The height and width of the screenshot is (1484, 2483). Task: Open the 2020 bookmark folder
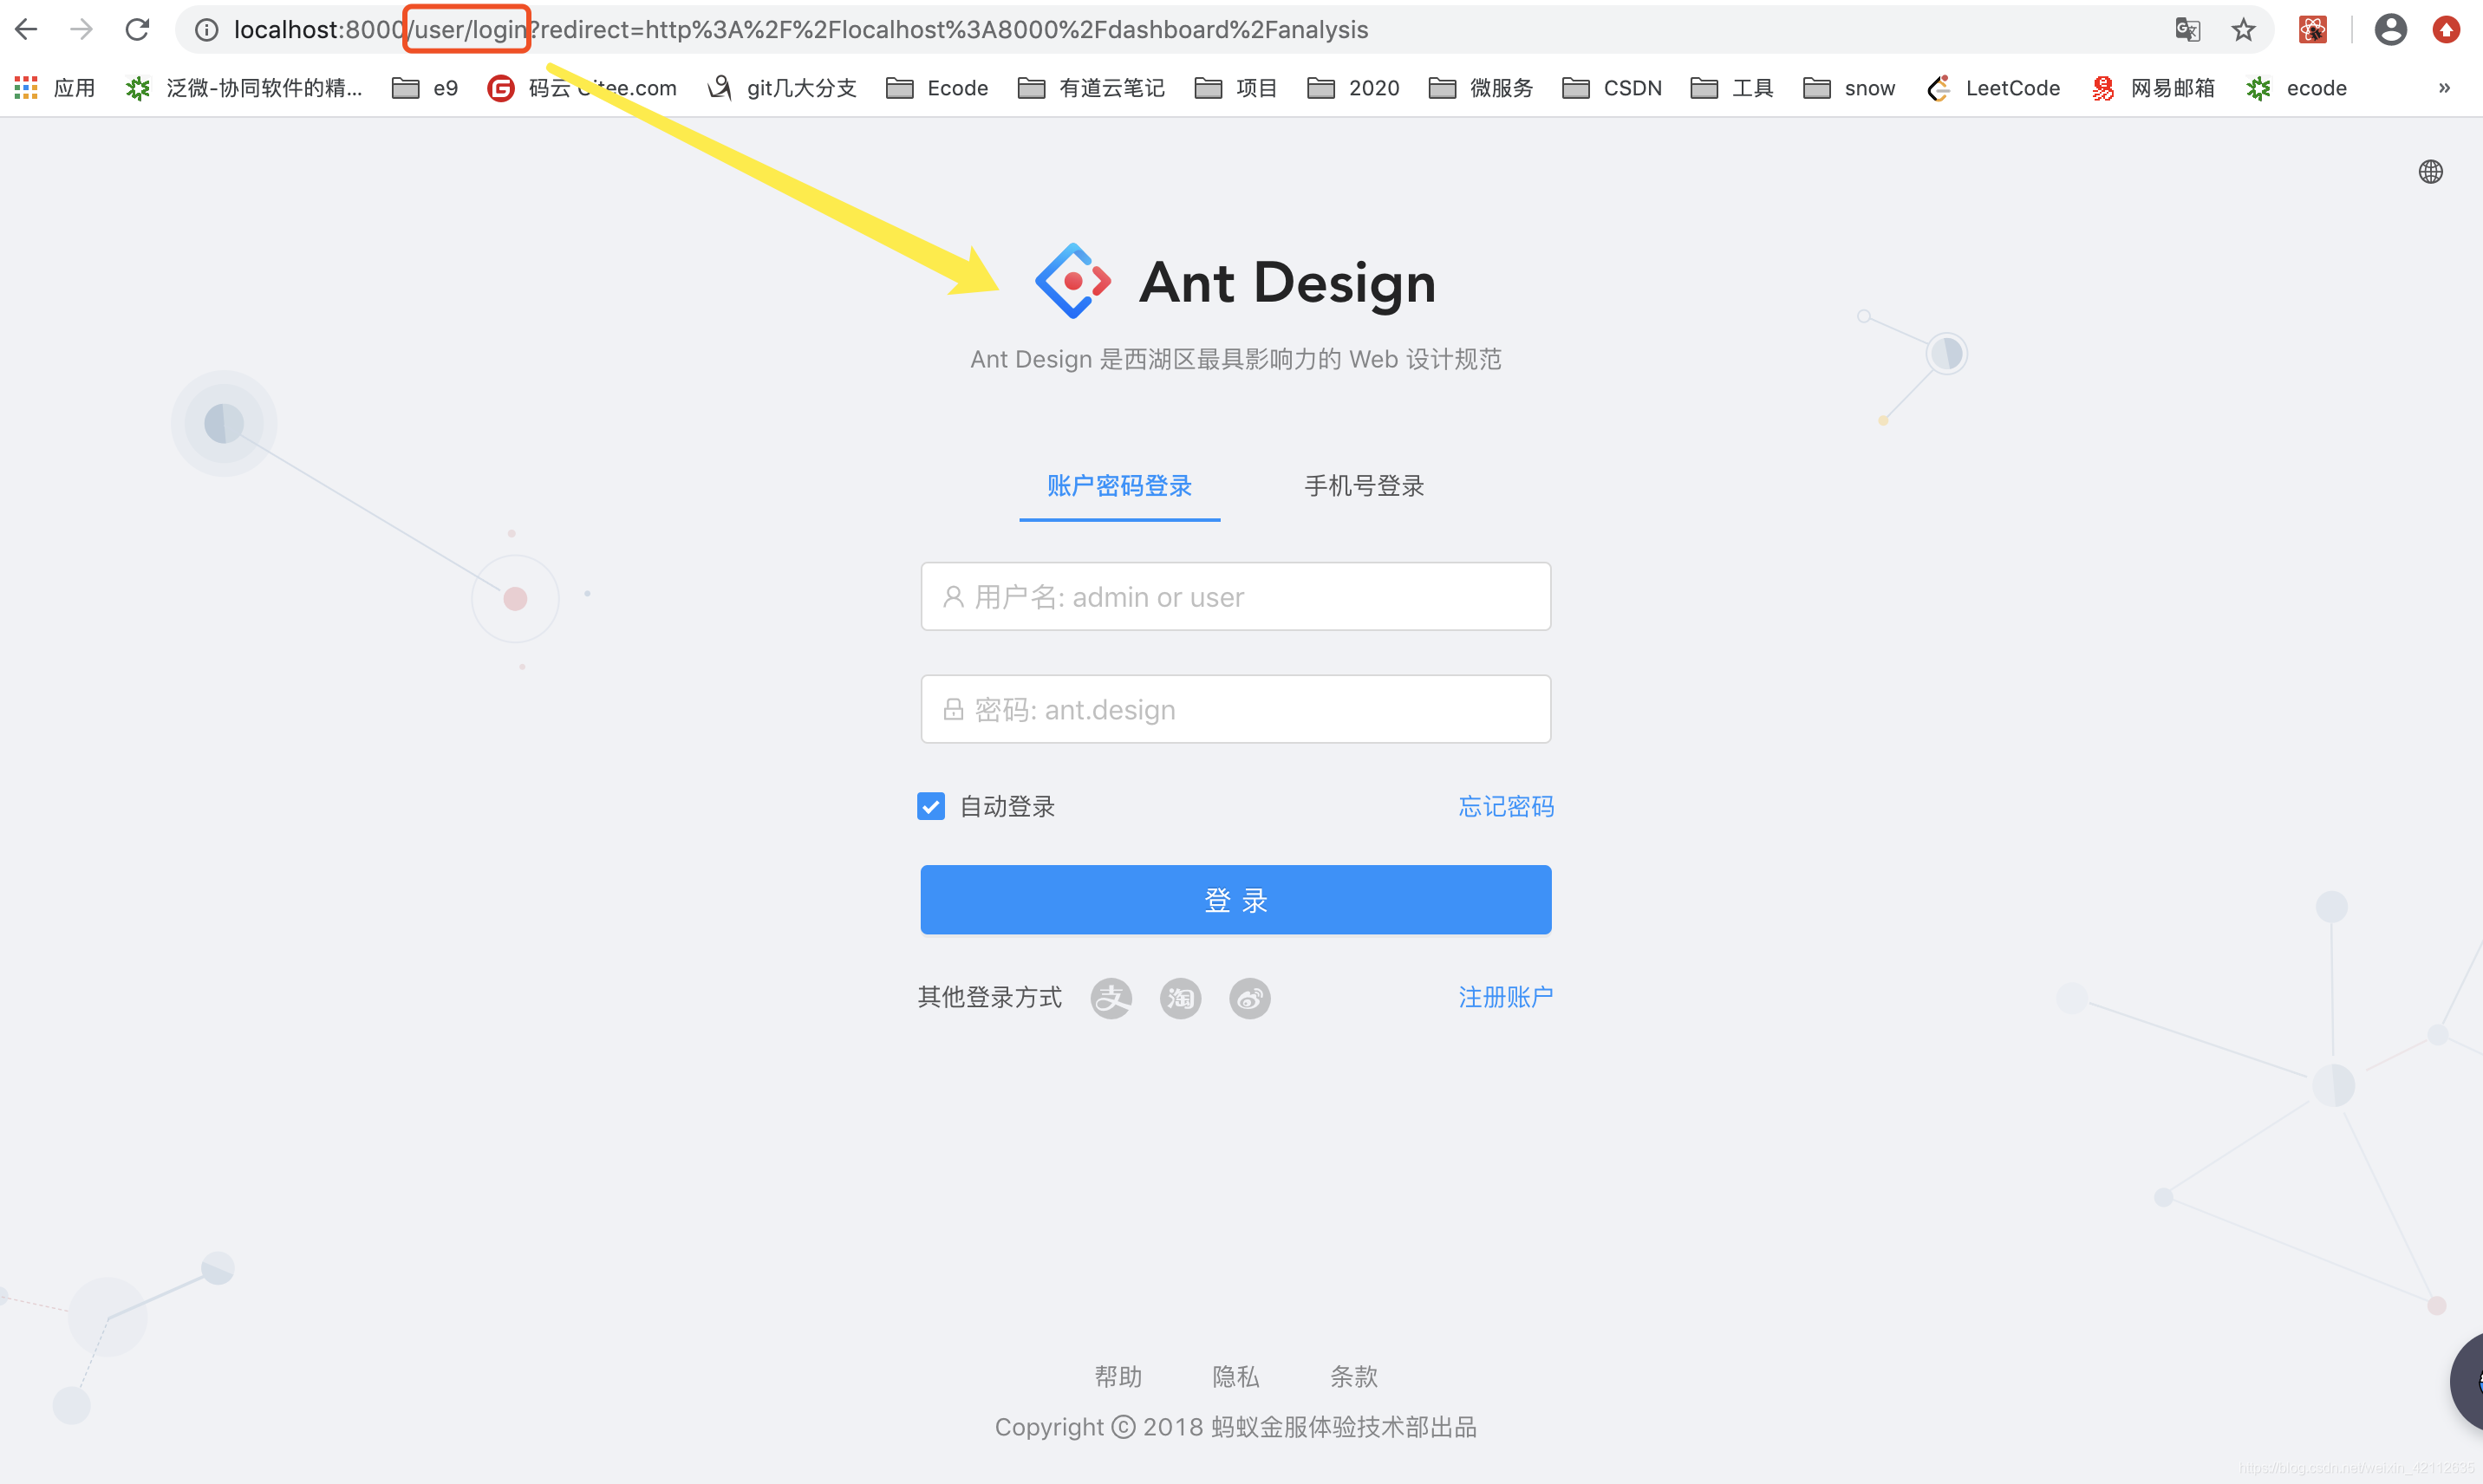[1353, 88]
